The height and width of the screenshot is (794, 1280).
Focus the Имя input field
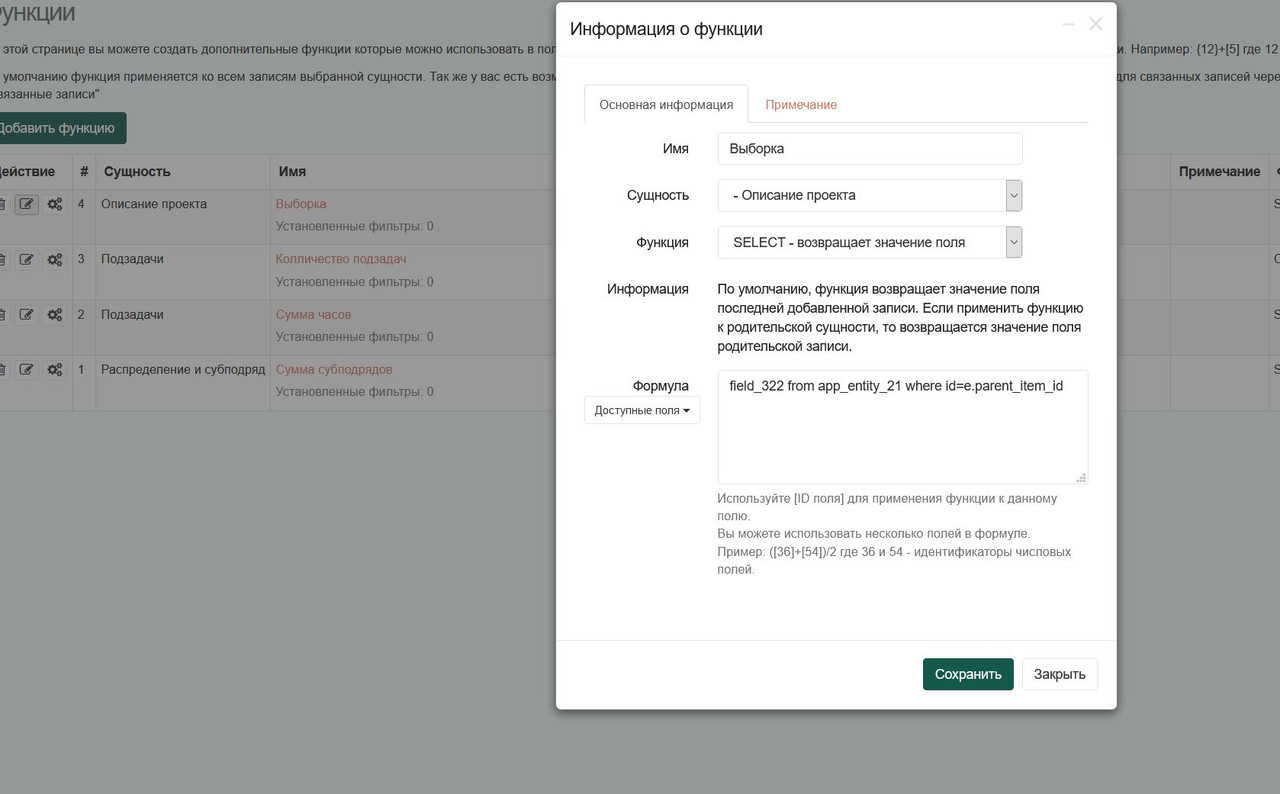[870, 149]
